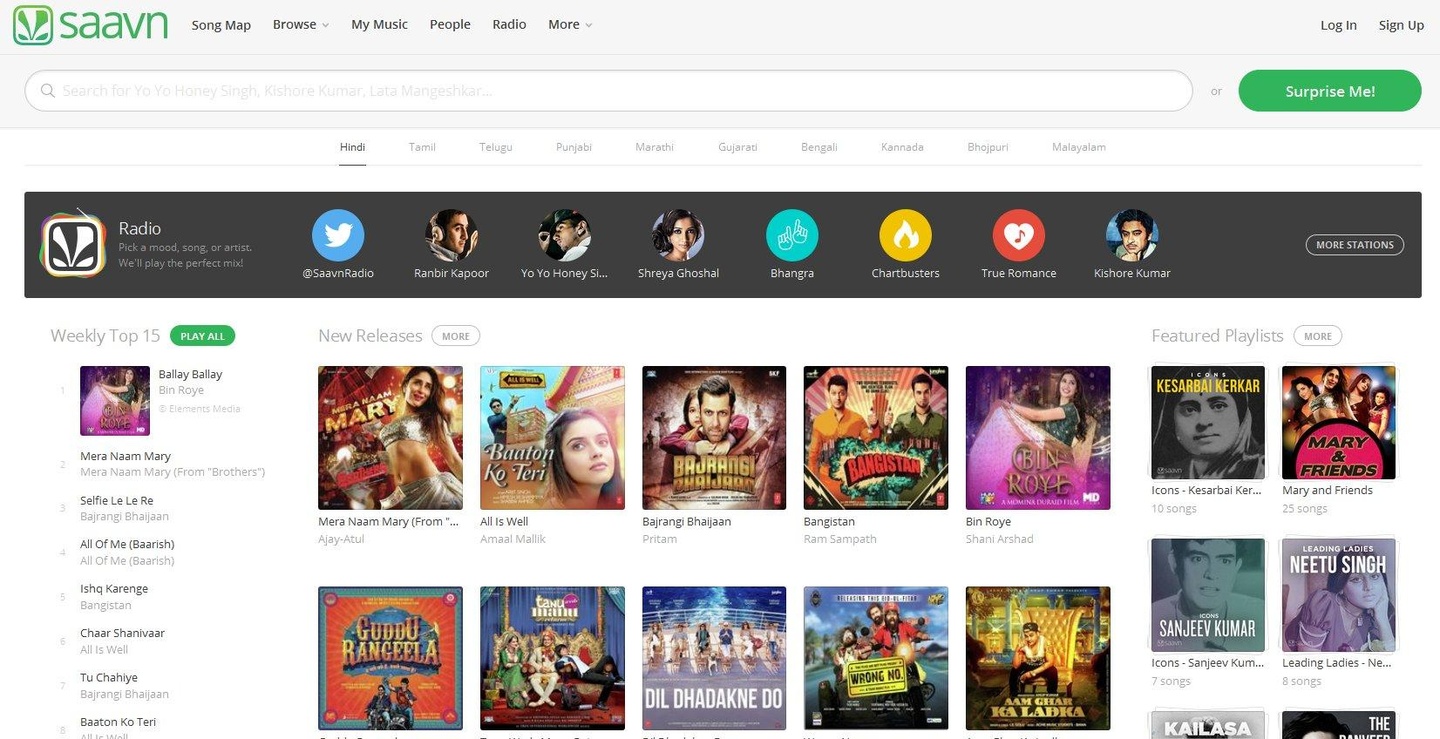Open the Mera Naam Mary album cover
The width and height of the screenshot is (1440, 739).
point(390,438)
